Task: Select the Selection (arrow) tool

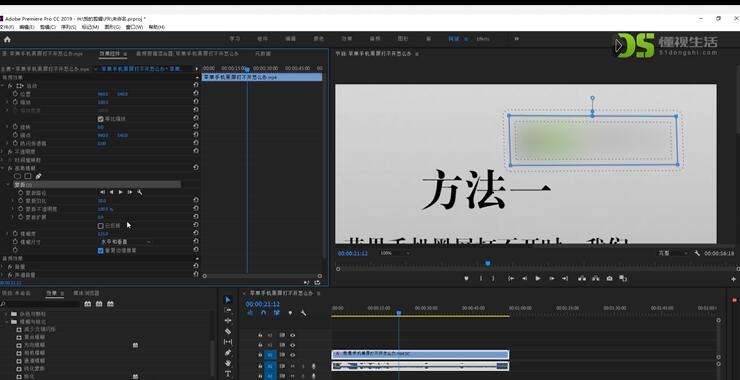Action: (x=228, y=300)
